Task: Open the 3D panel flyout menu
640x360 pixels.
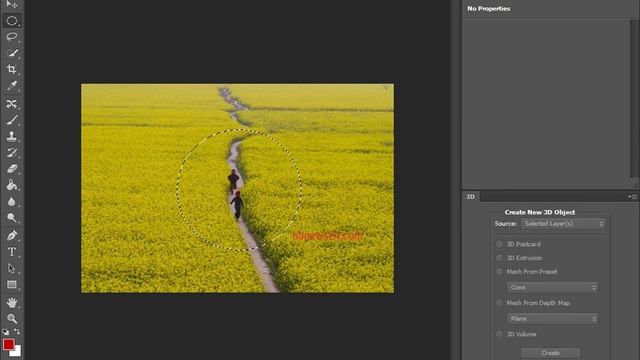Action: point(632,197)
